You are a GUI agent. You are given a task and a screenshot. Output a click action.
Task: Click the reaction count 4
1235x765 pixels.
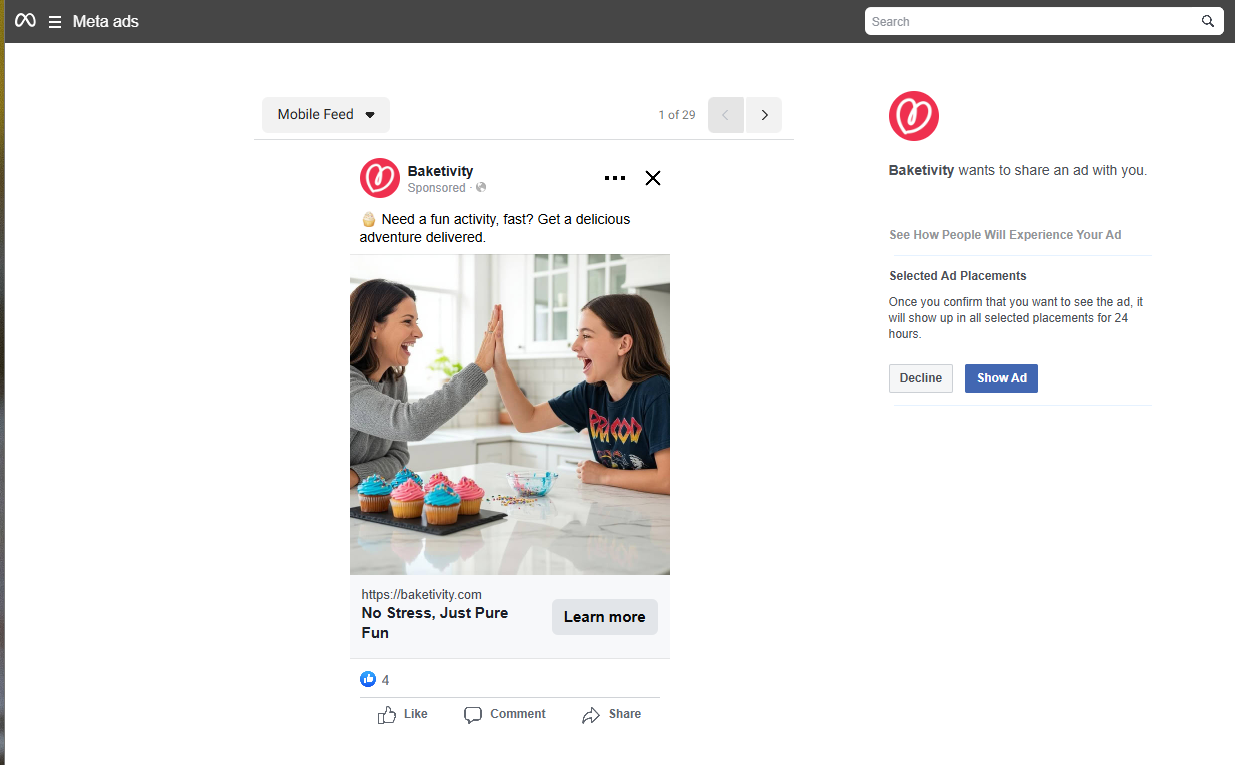pos(386,680)
